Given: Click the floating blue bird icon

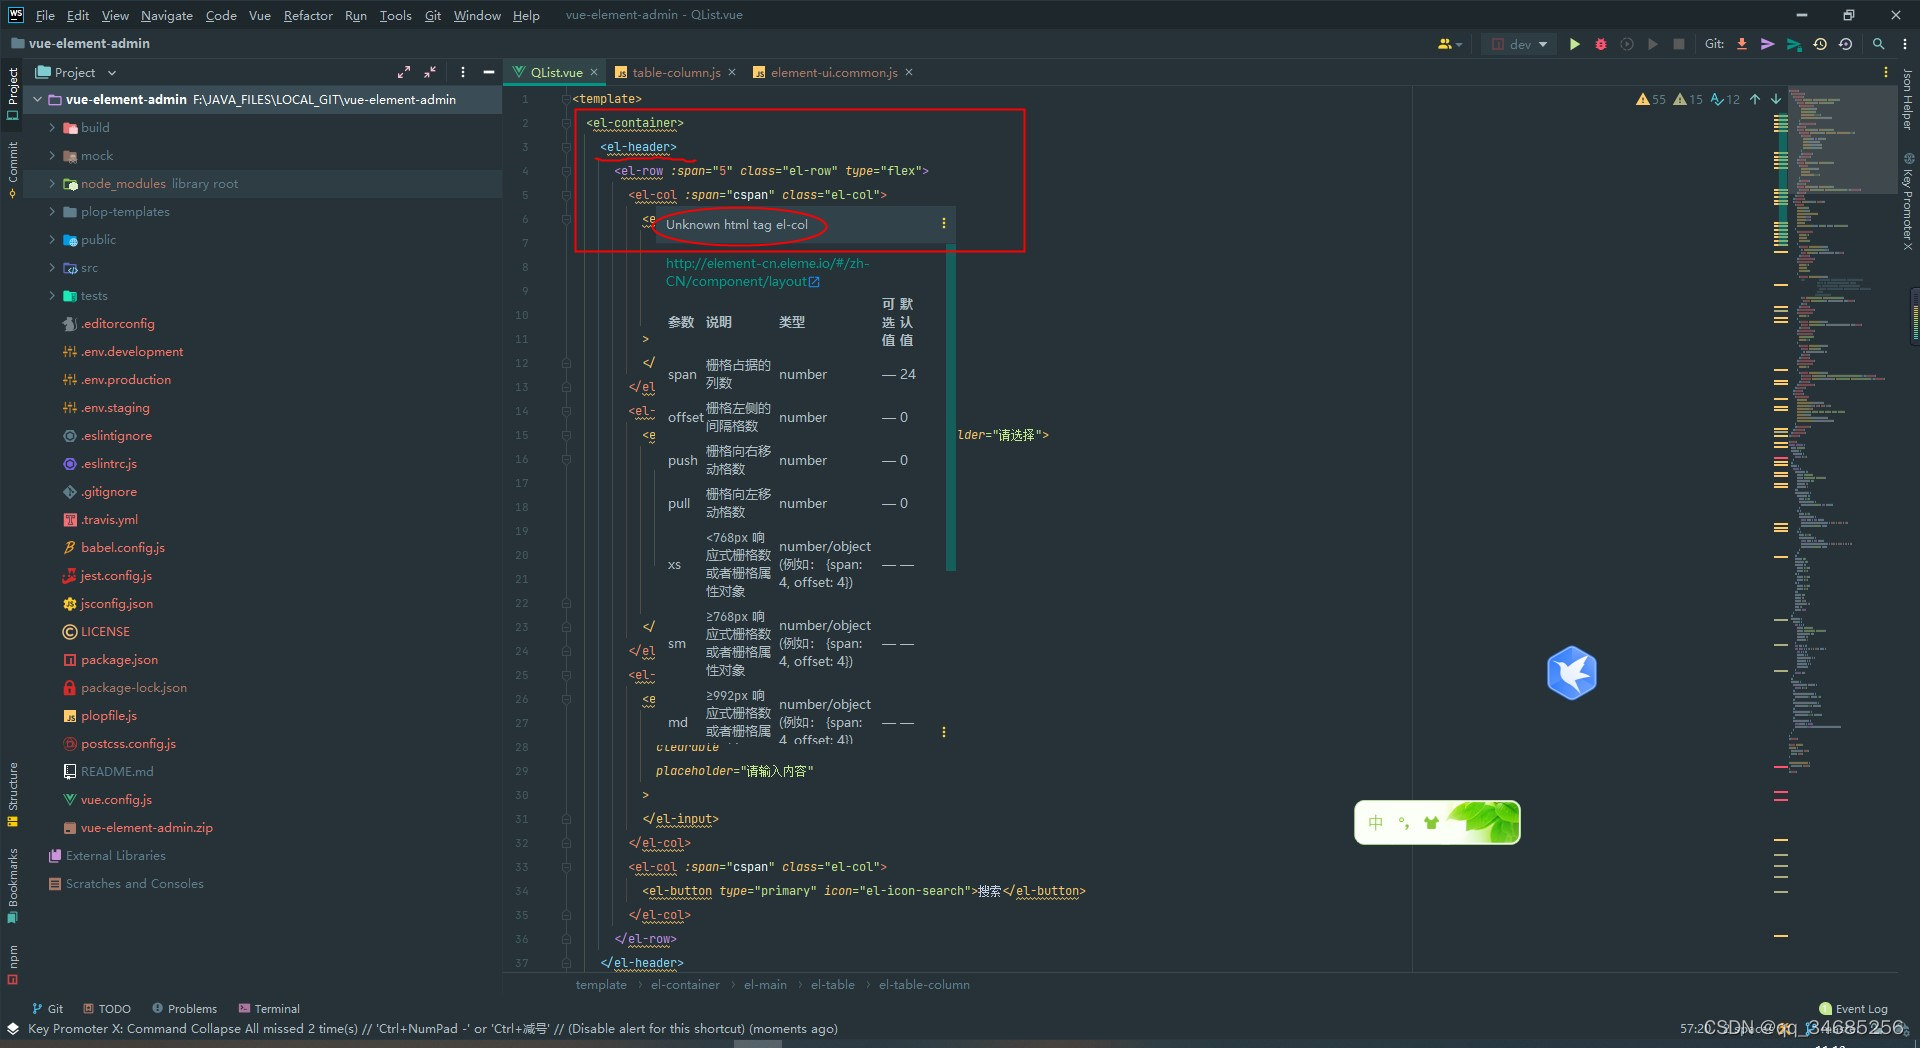Looking at the screenshot, I should point(1571,673).
